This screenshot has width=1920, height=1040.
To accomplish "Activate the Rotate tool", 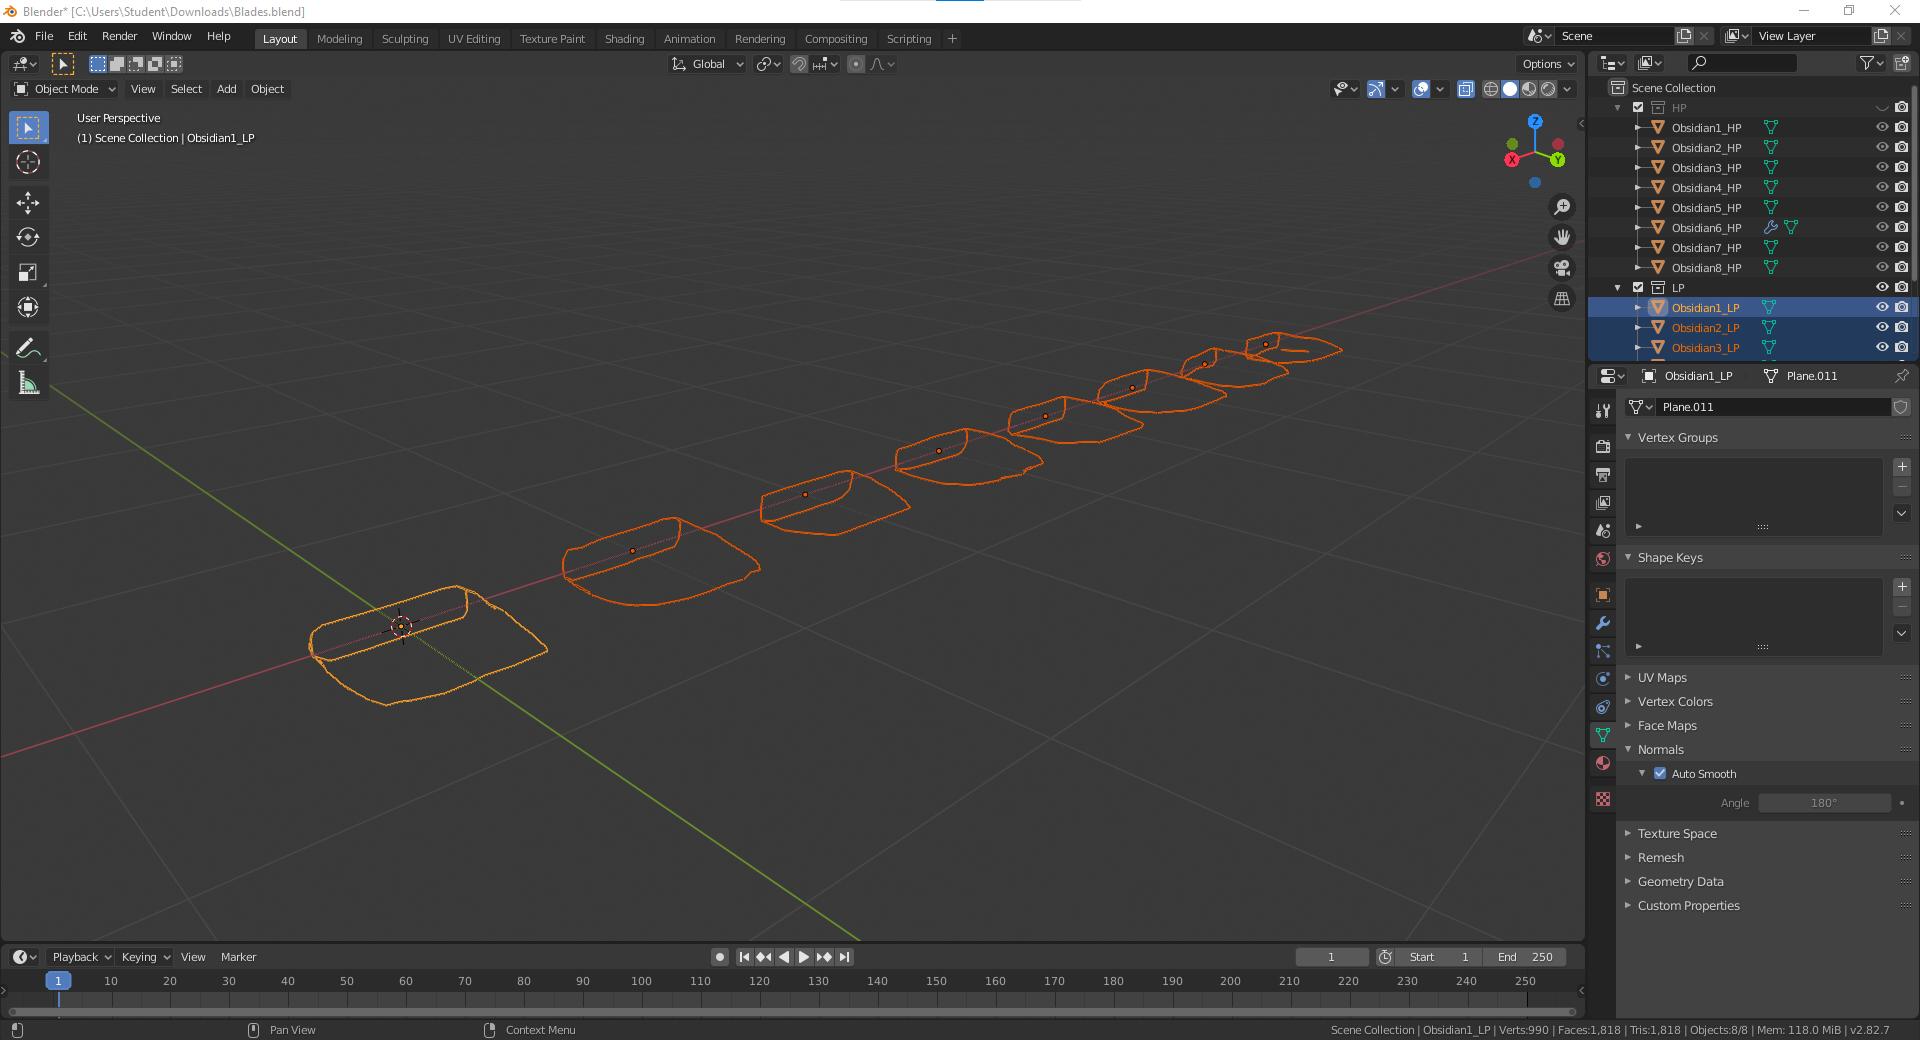I will coord(28,237).
